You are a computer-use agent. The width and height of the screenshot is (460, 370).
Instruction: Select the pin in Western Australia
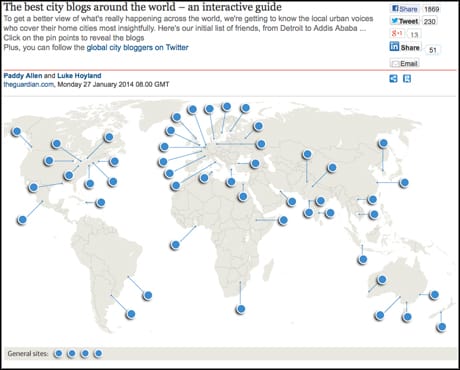(x=382, y=279)
